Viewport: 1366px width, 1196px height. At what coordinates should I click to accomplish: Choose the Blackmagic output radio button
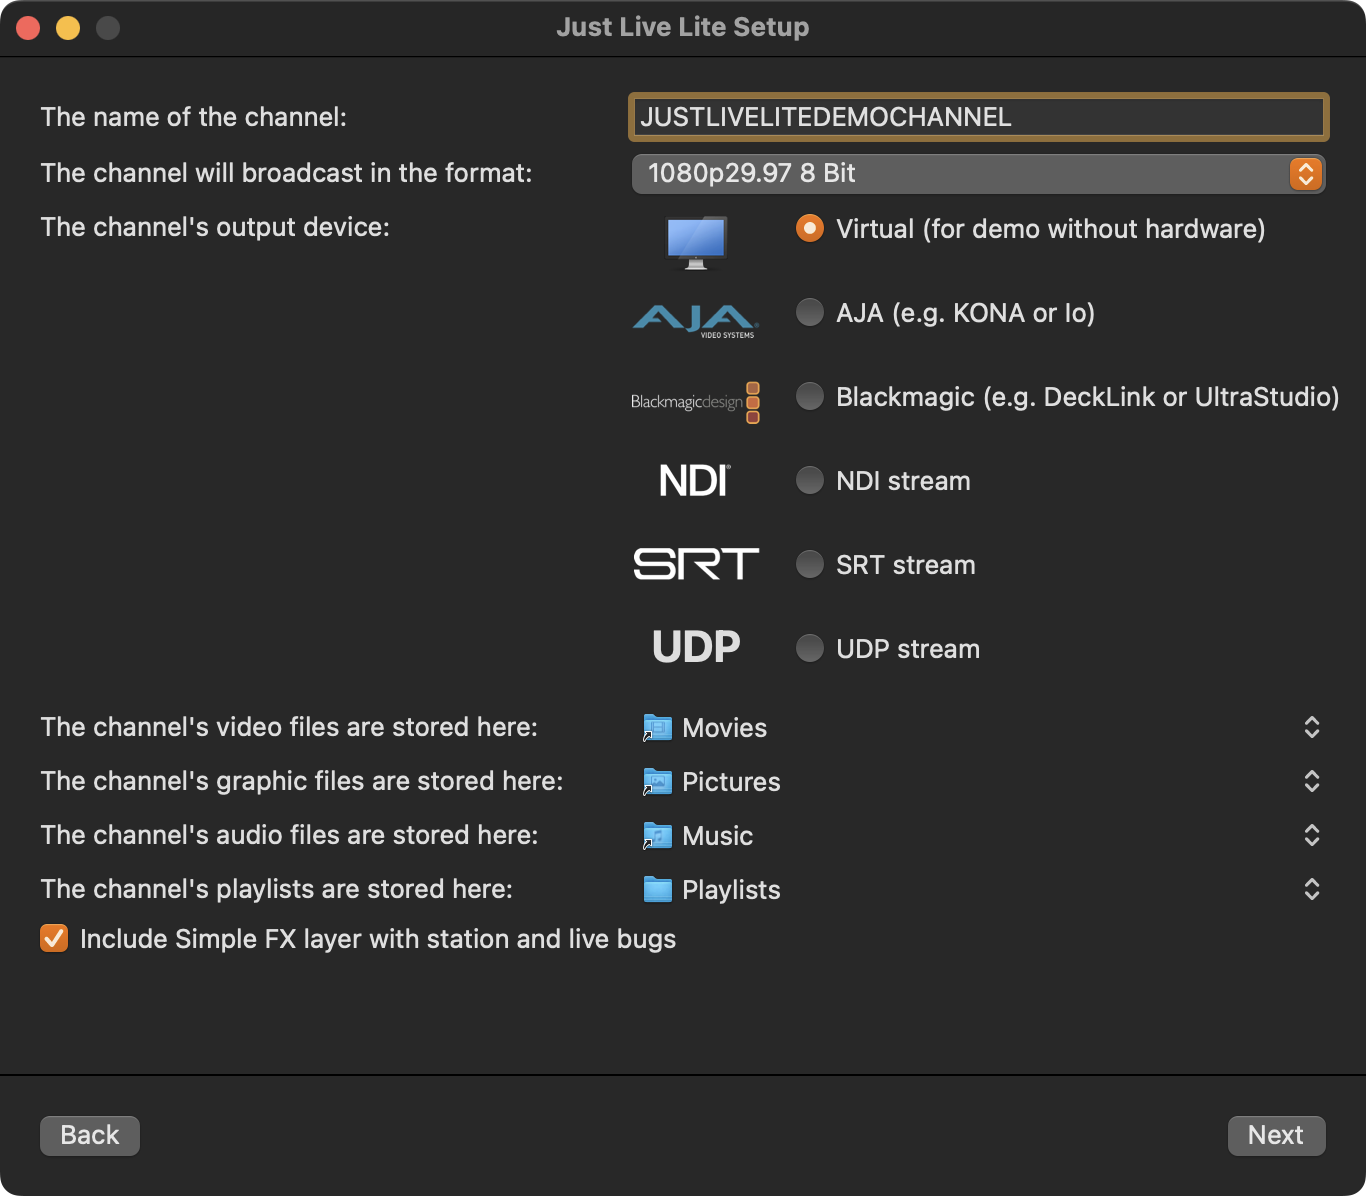pyautogui.click(x=810, y=396)
